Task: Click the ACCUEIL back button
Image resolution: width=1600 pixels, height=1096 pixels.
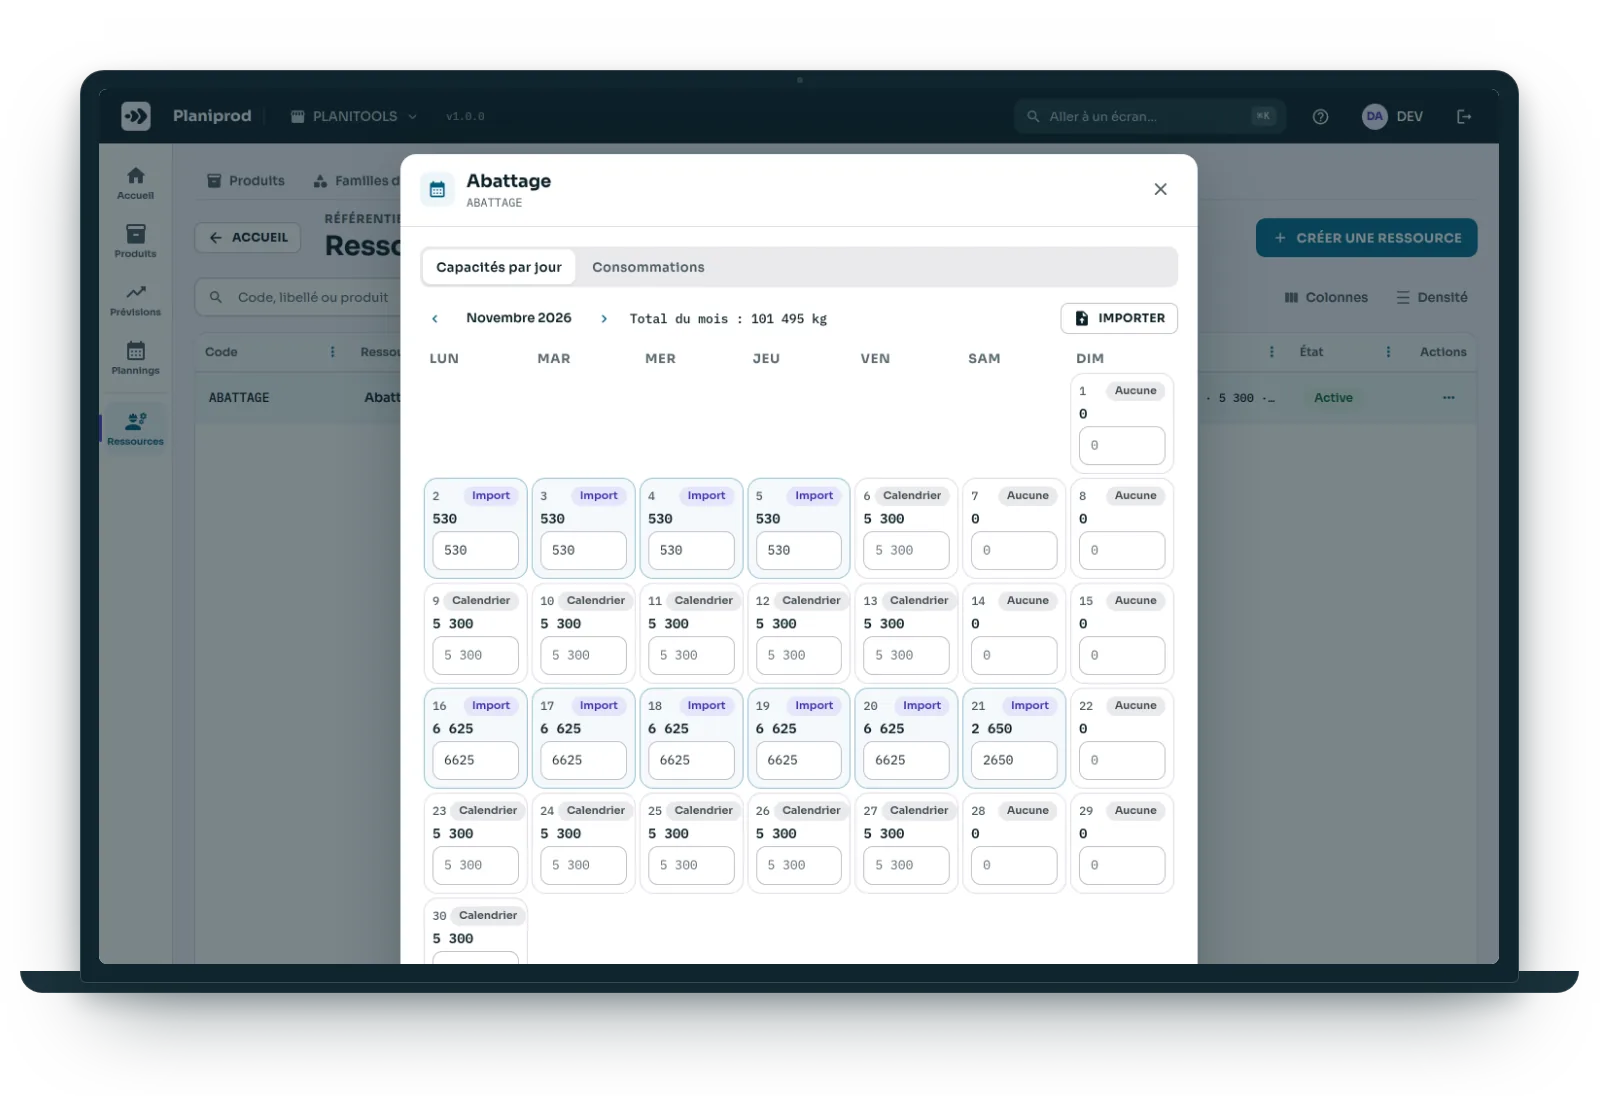Action: (x=248, y=238)
